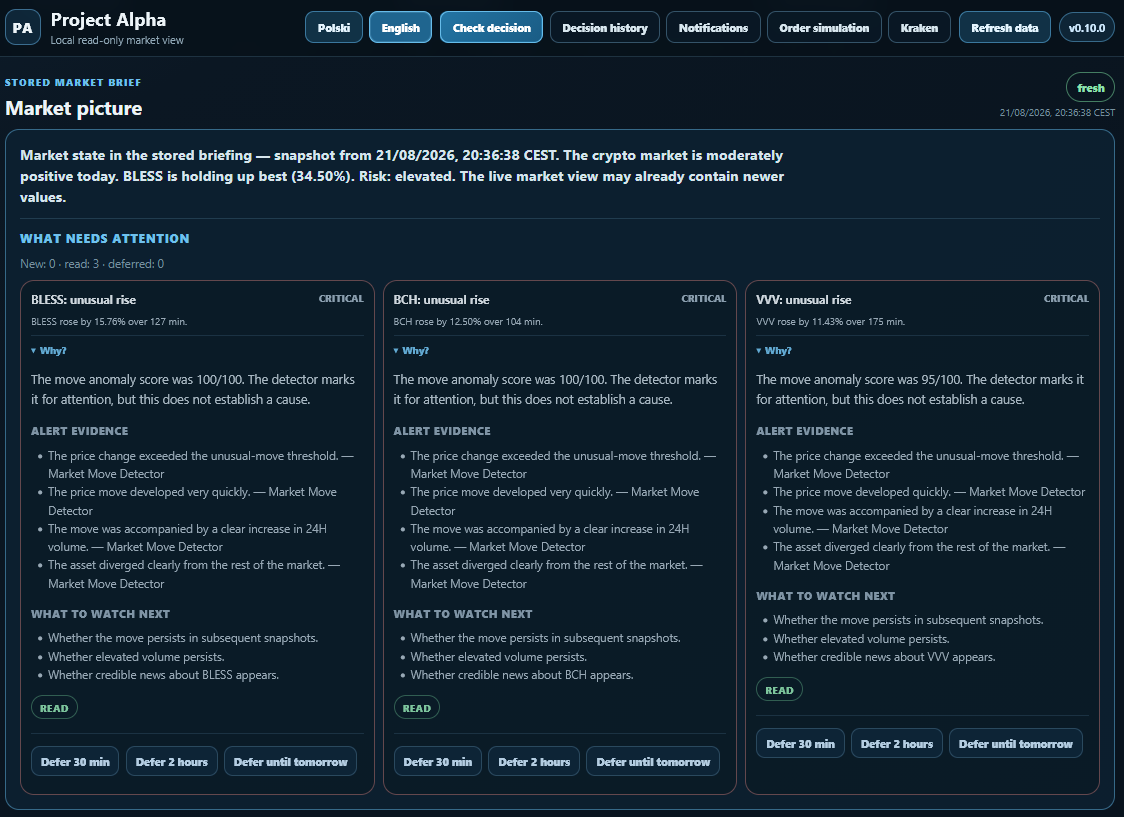Click CRITICAL label on the VVV card
Image resolution: width=1124 pixels, height=817 pixels.
[1066, 298]
